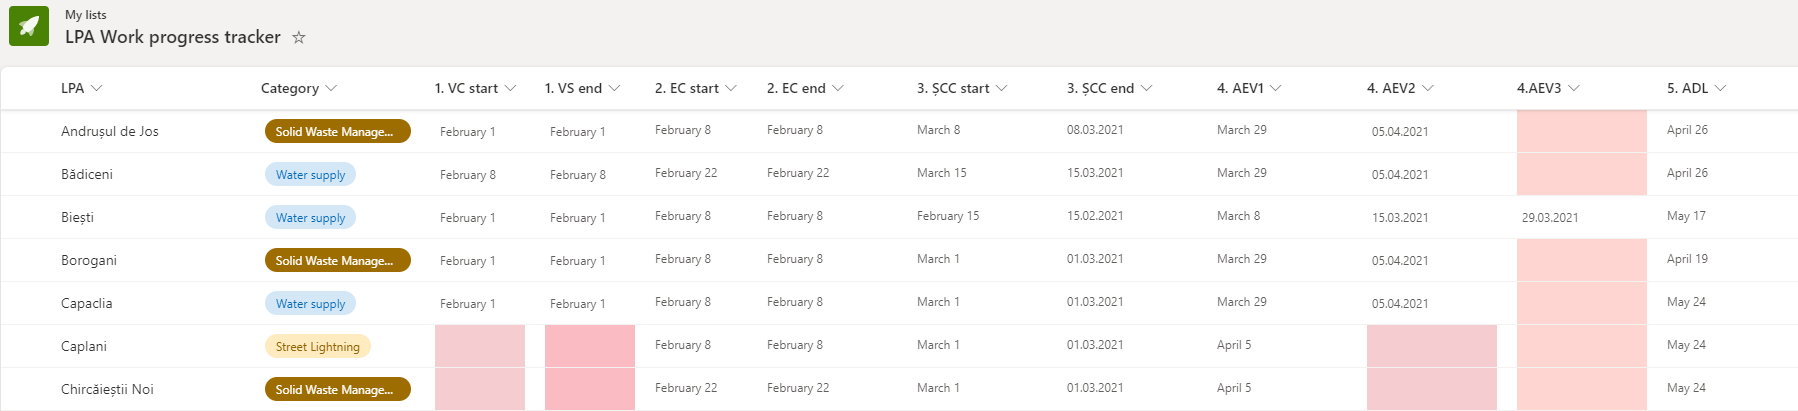1798x411 pixels.
Task: Click the 5. ADL column chevron
Action: [1721, 88]
